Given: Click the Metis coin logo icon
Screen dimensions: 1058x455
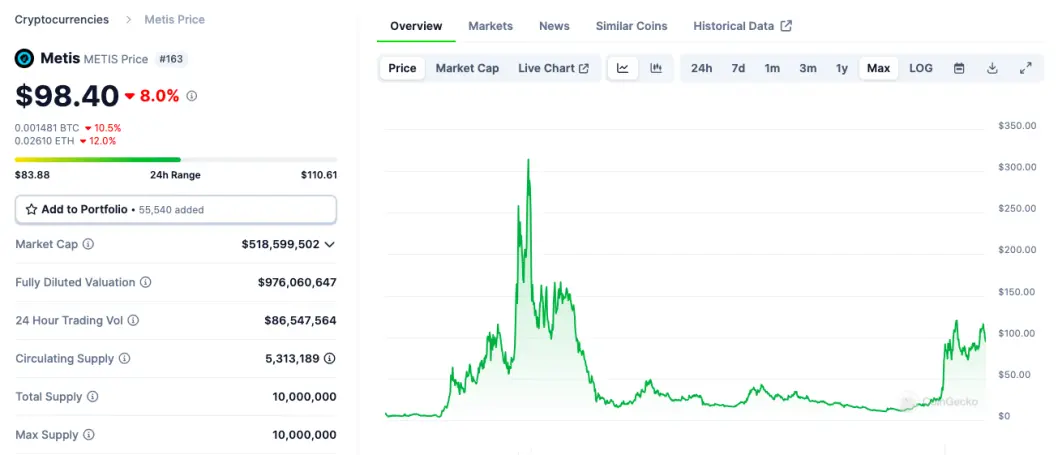Looking at the screenshot, I should coord(25,59).
